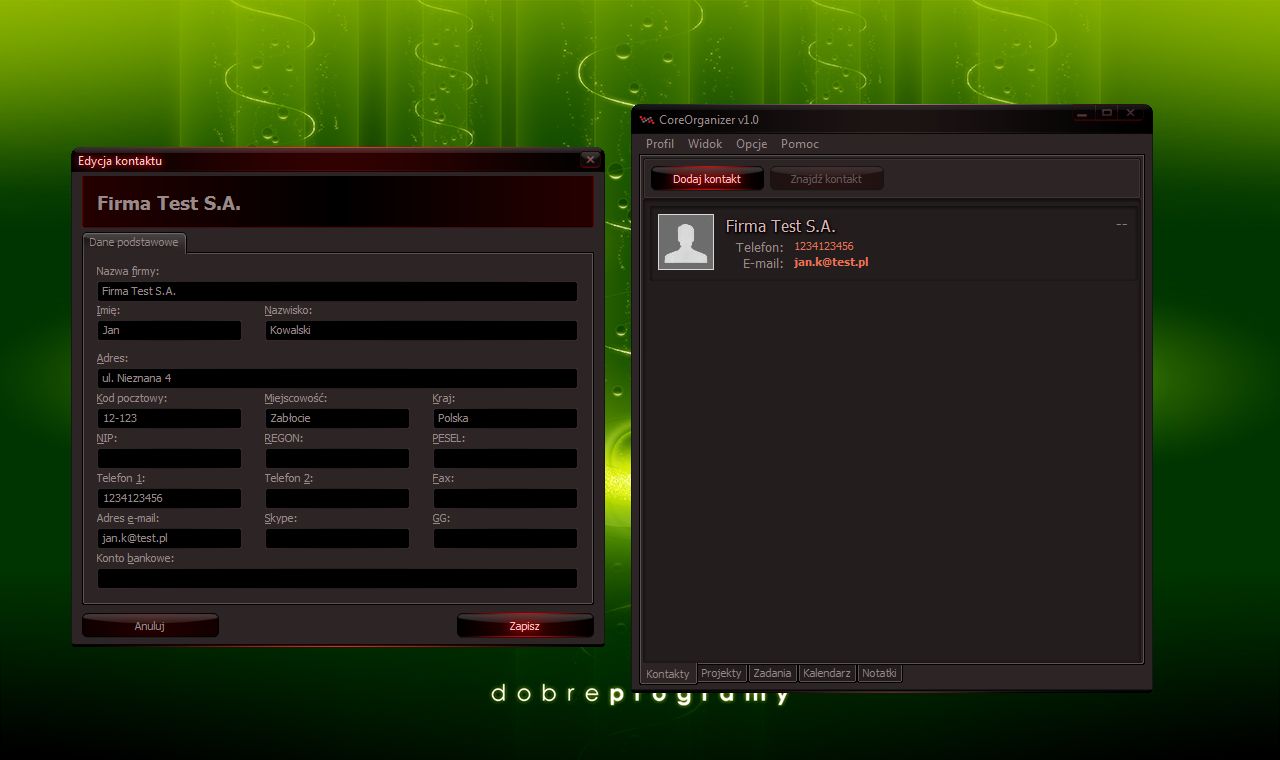Click the Adres e-mail field
Image resolution: width=1280 pixels, height=760 pixels.
pos(169,538)
